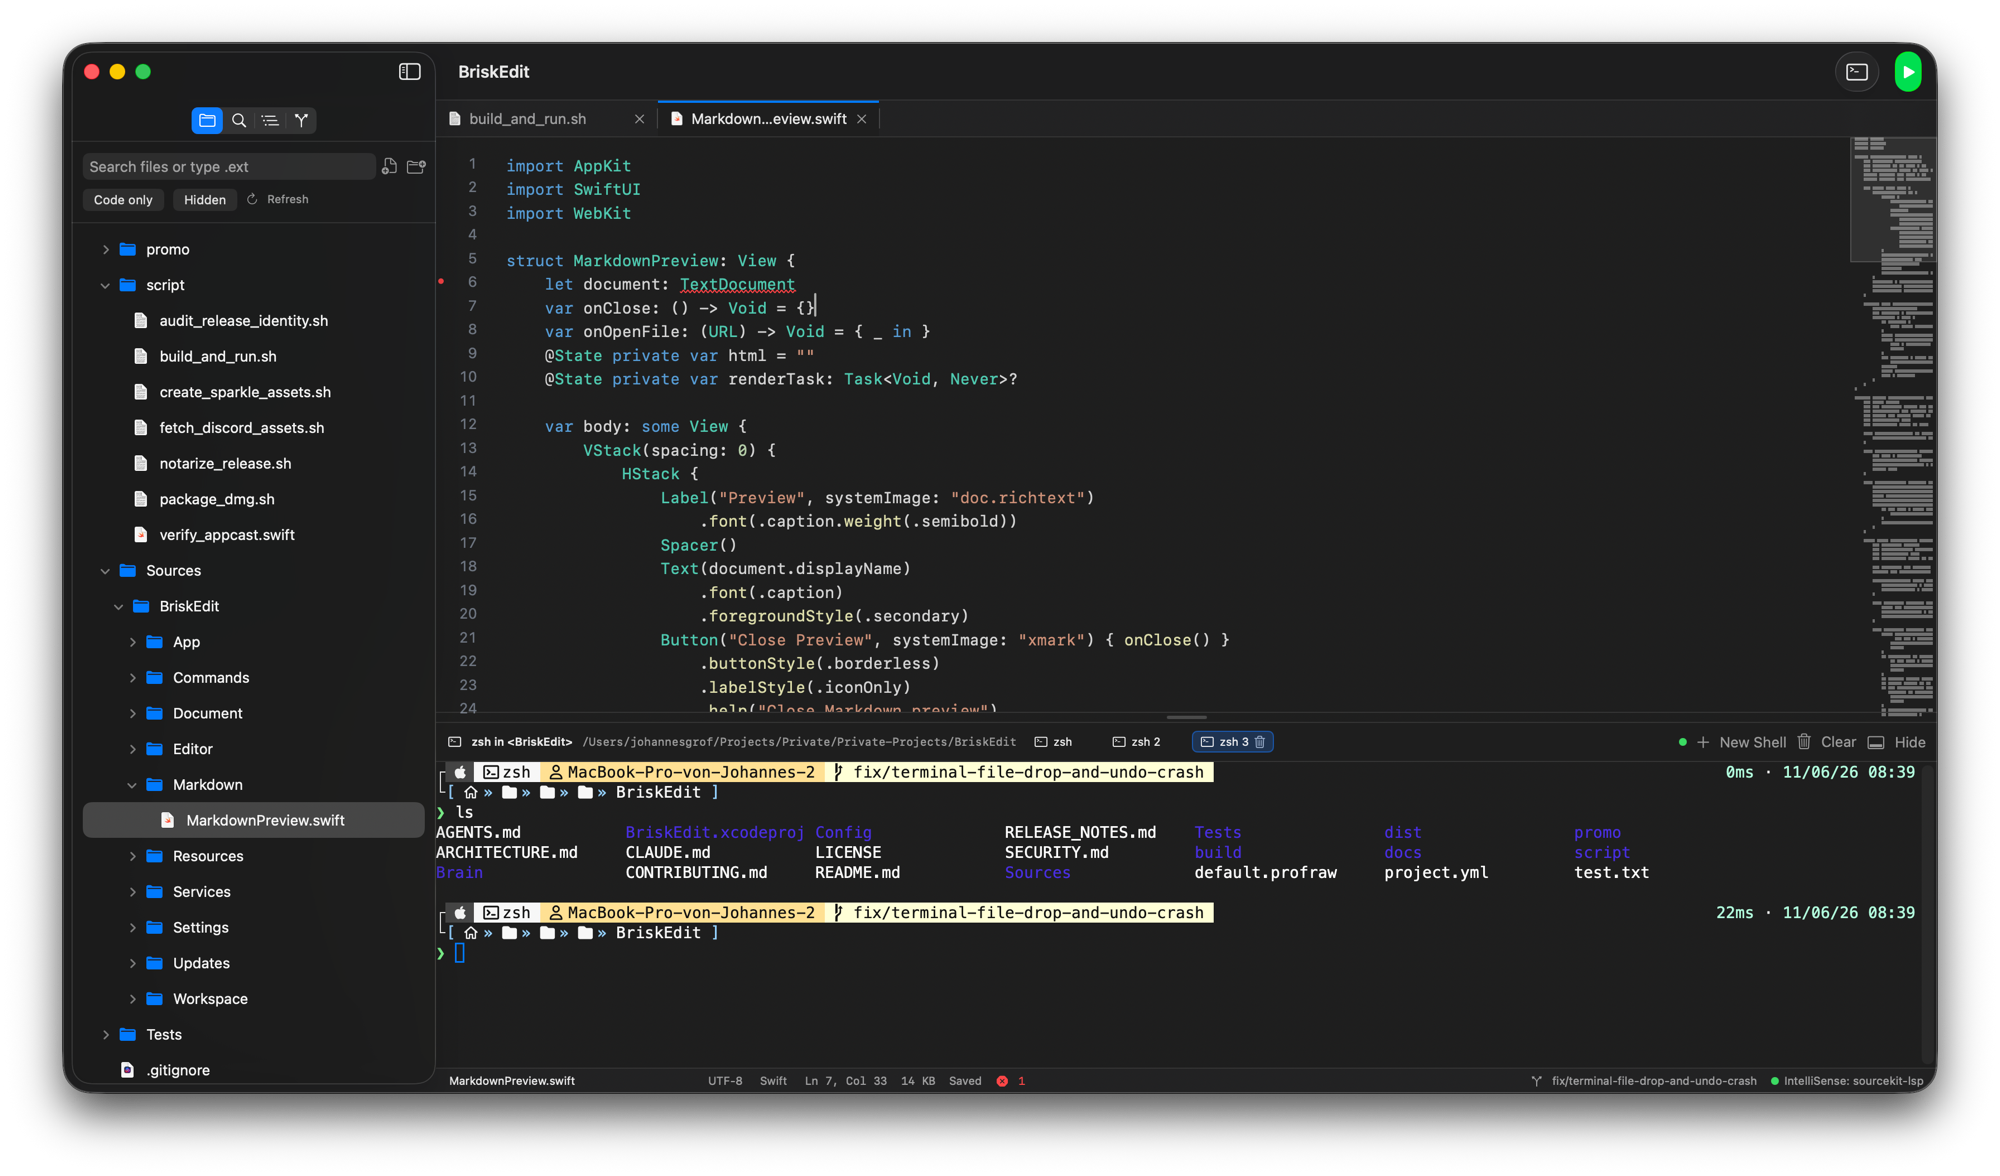This screenshot has height=1176, width=2000.
Task: Click the terminal icon left of zsh in <BriskEdit>
Action: [x=455, y=742]
